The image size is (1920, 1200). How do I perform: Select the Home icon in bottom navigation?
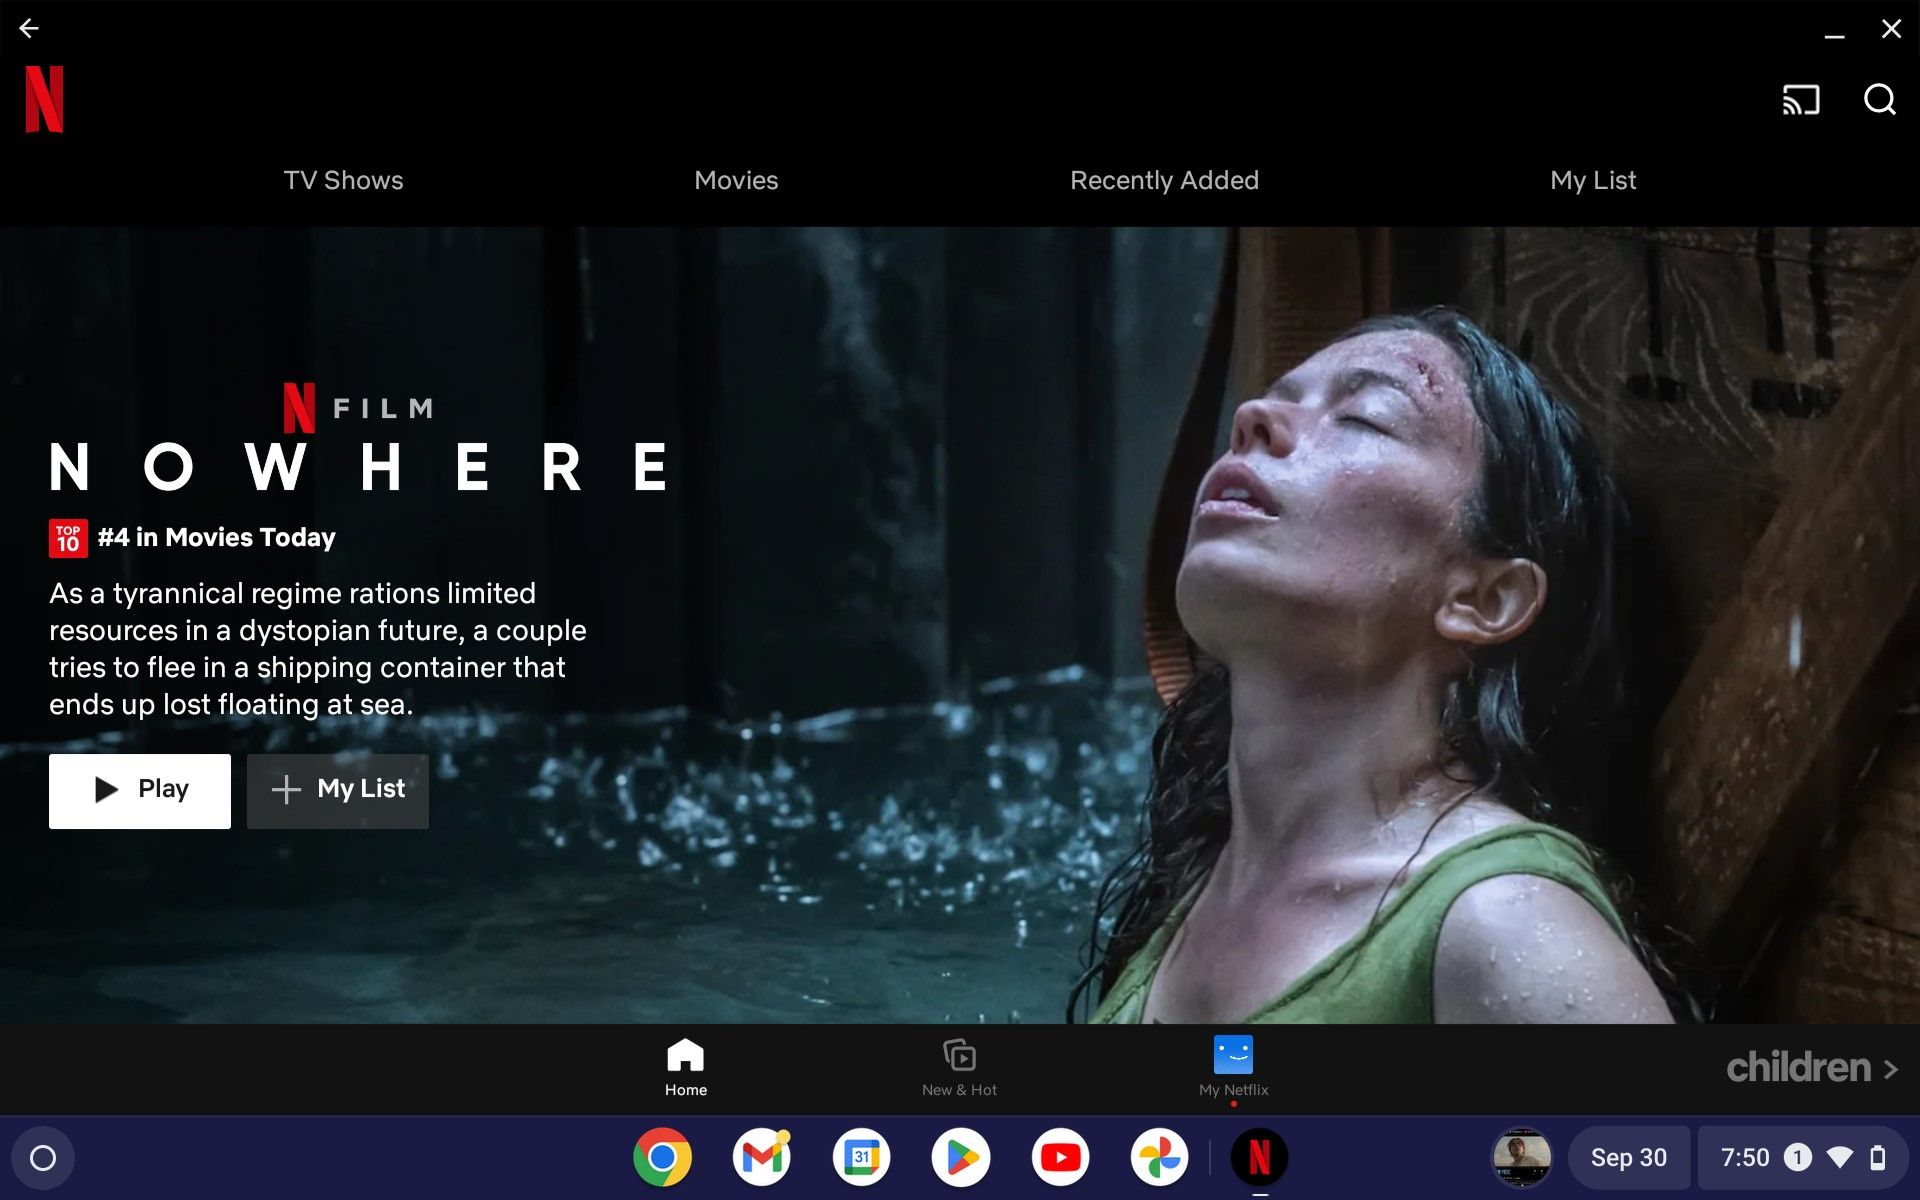pyautogui.click(x=685, y=1065)
